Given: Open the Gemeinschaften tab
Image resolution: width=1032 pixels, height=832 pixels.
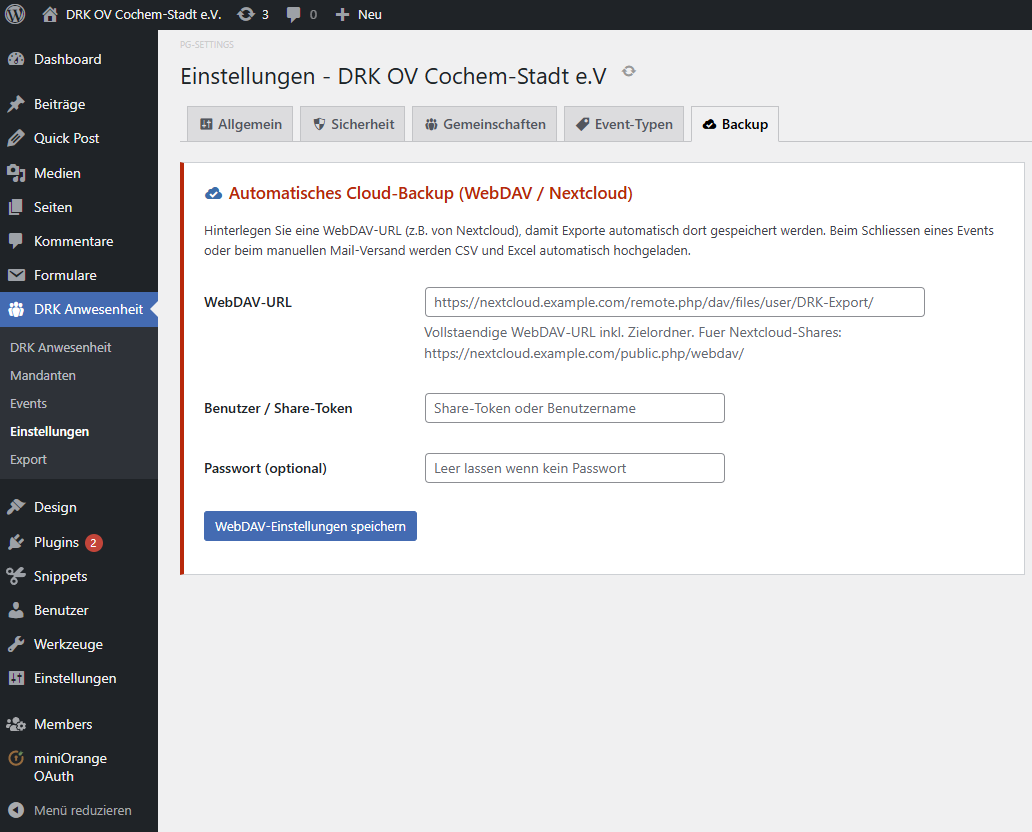Looking at the screenshot, I should (484, 124).
